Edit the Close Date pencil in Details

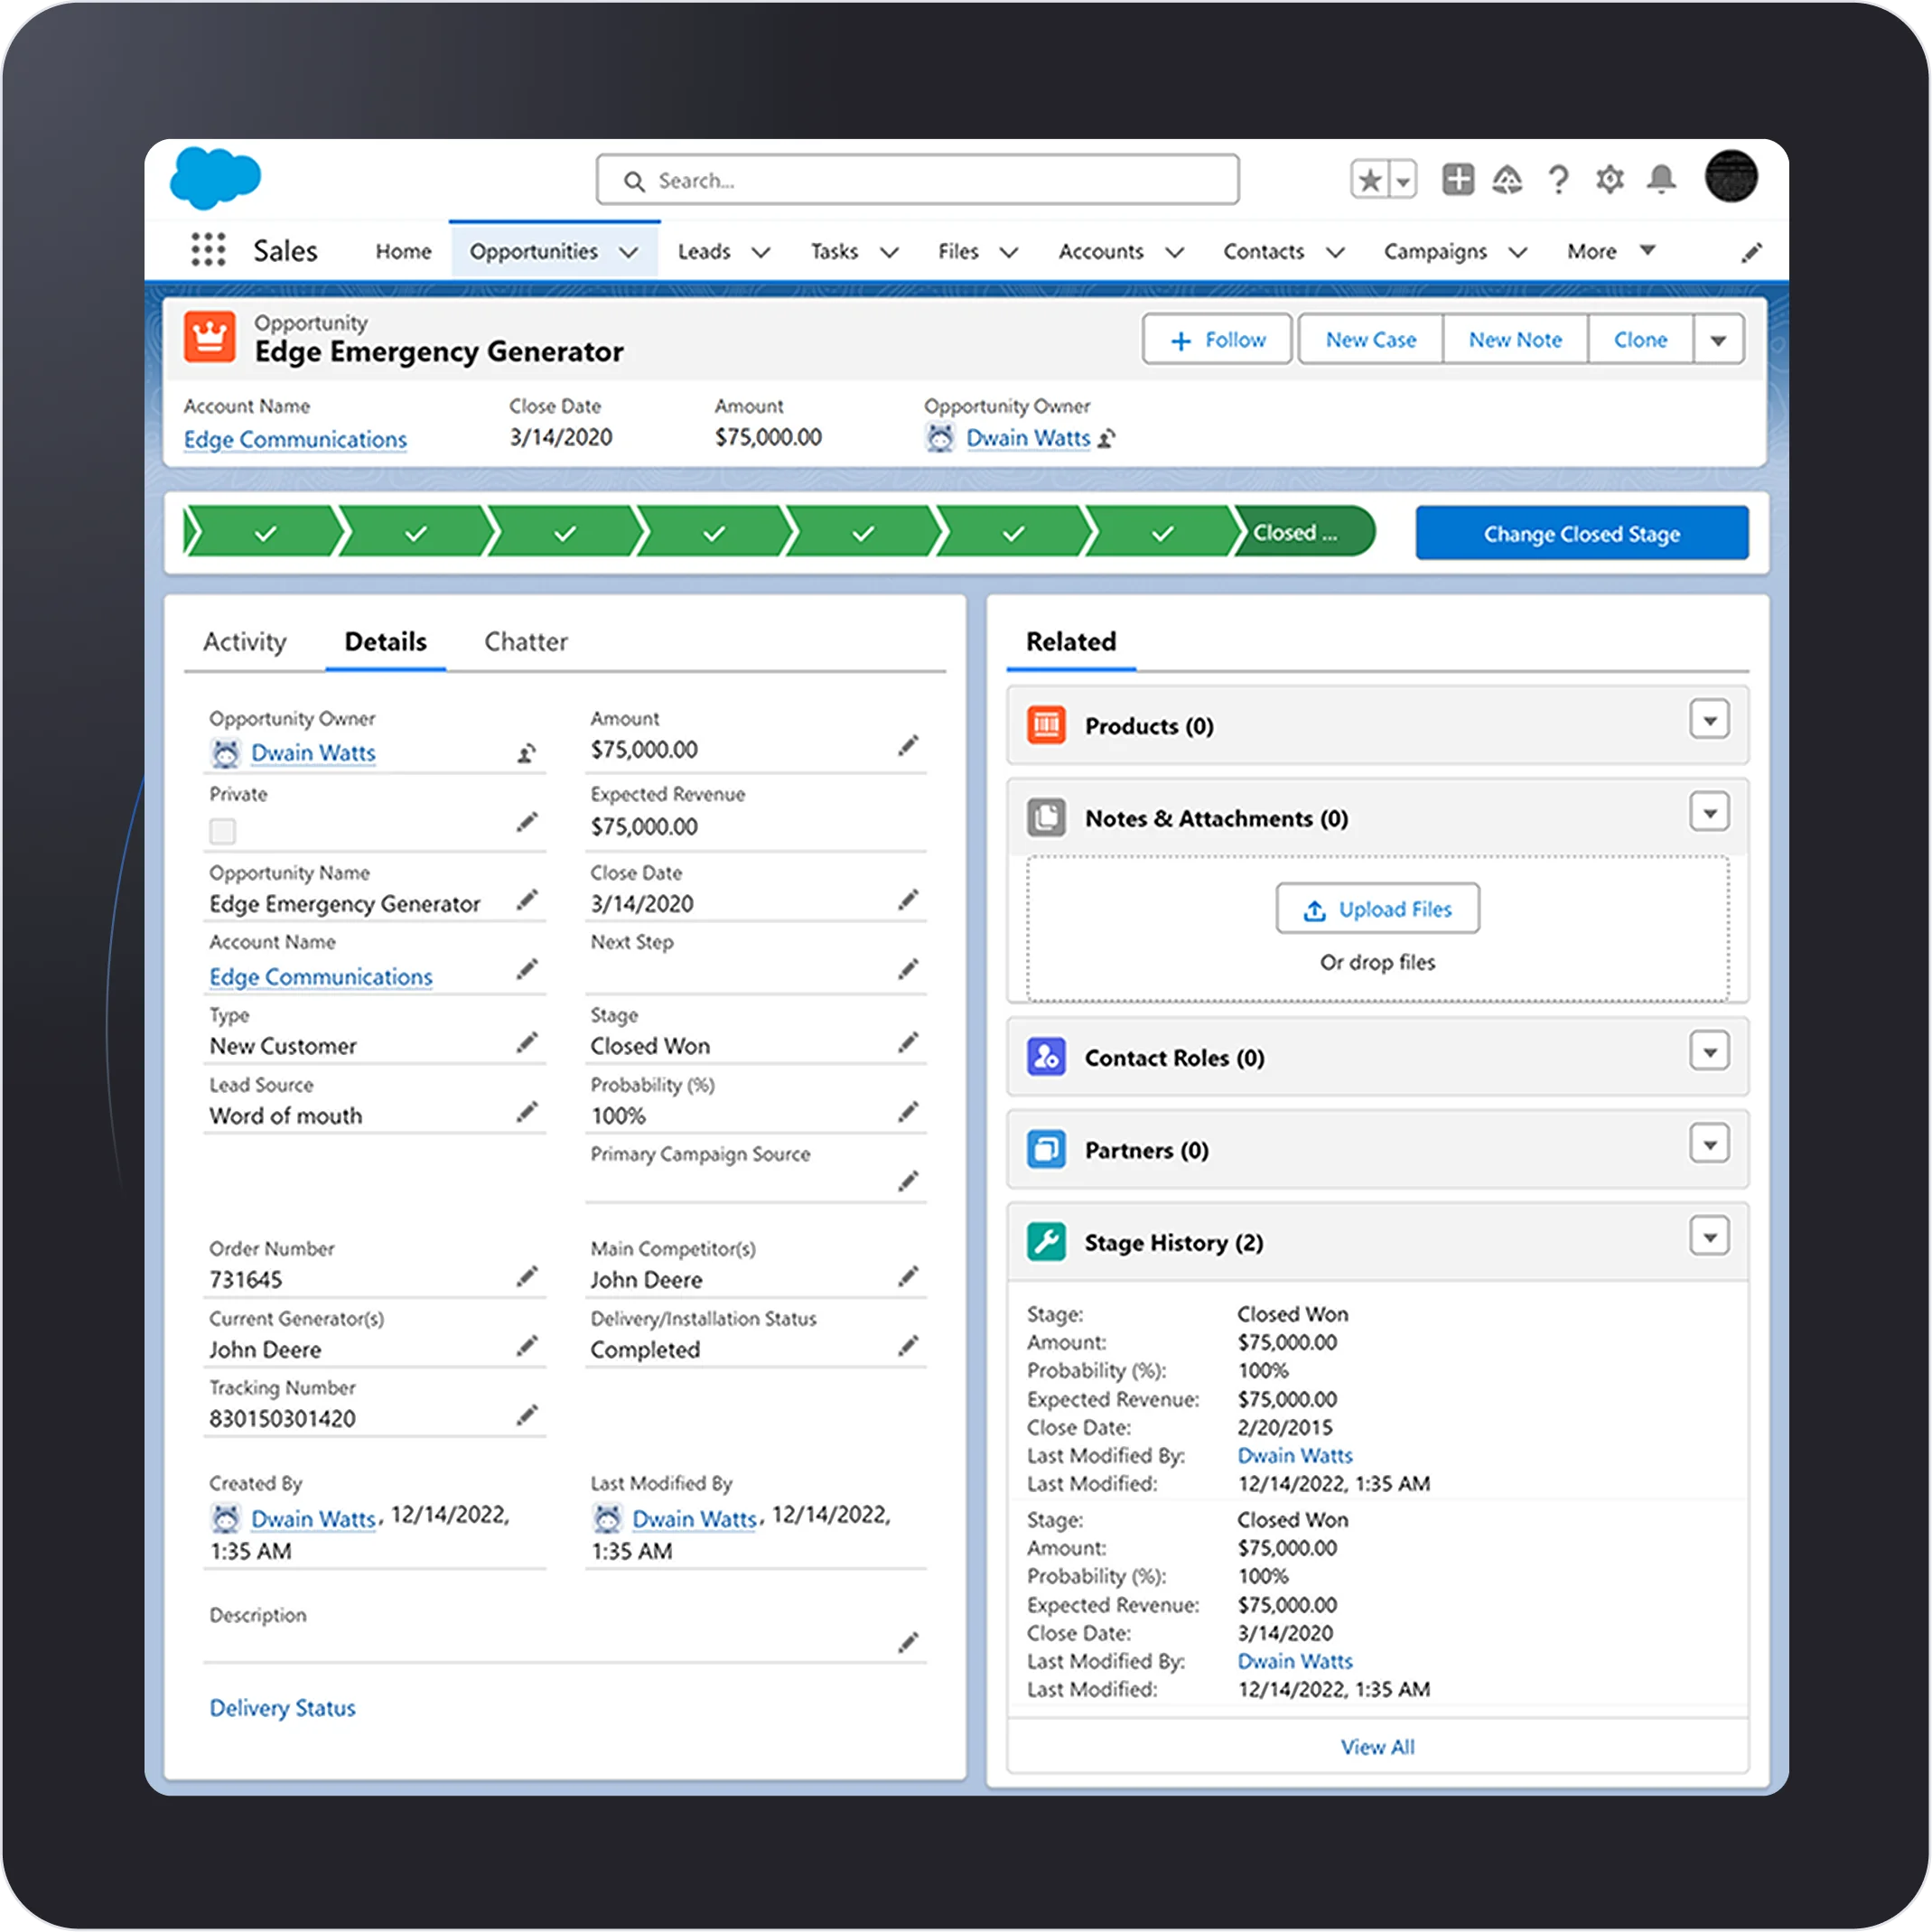(x=908, y=900)
